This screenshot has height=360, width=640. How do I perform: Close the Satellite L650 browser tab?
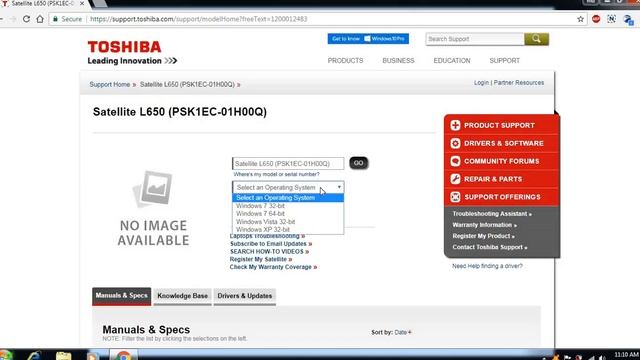point(82,3)
